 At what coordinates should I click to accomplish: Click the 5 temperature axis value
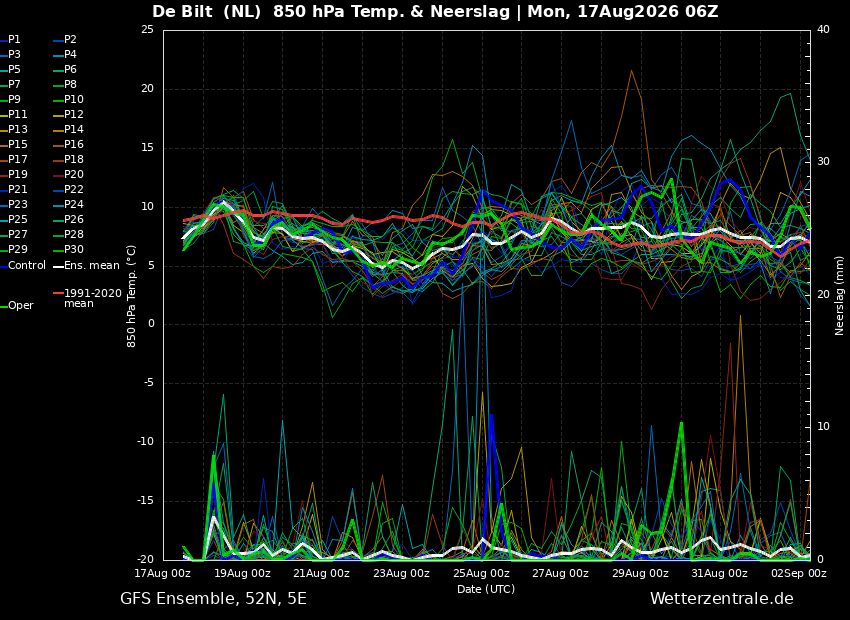coord(151,266)
